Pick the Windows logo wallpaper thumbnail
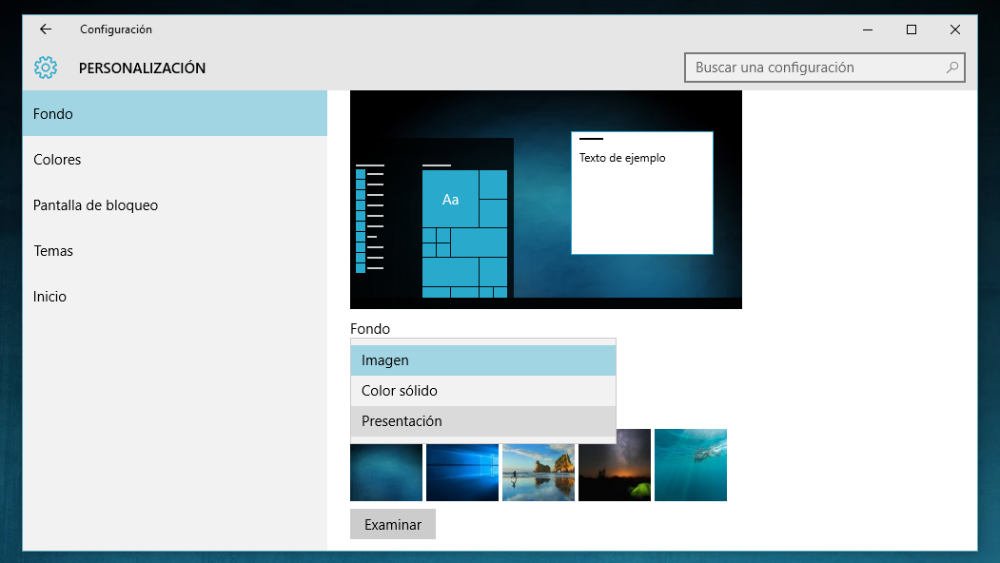The width and height of the screenshot is (1000, 563). (462, 472)
